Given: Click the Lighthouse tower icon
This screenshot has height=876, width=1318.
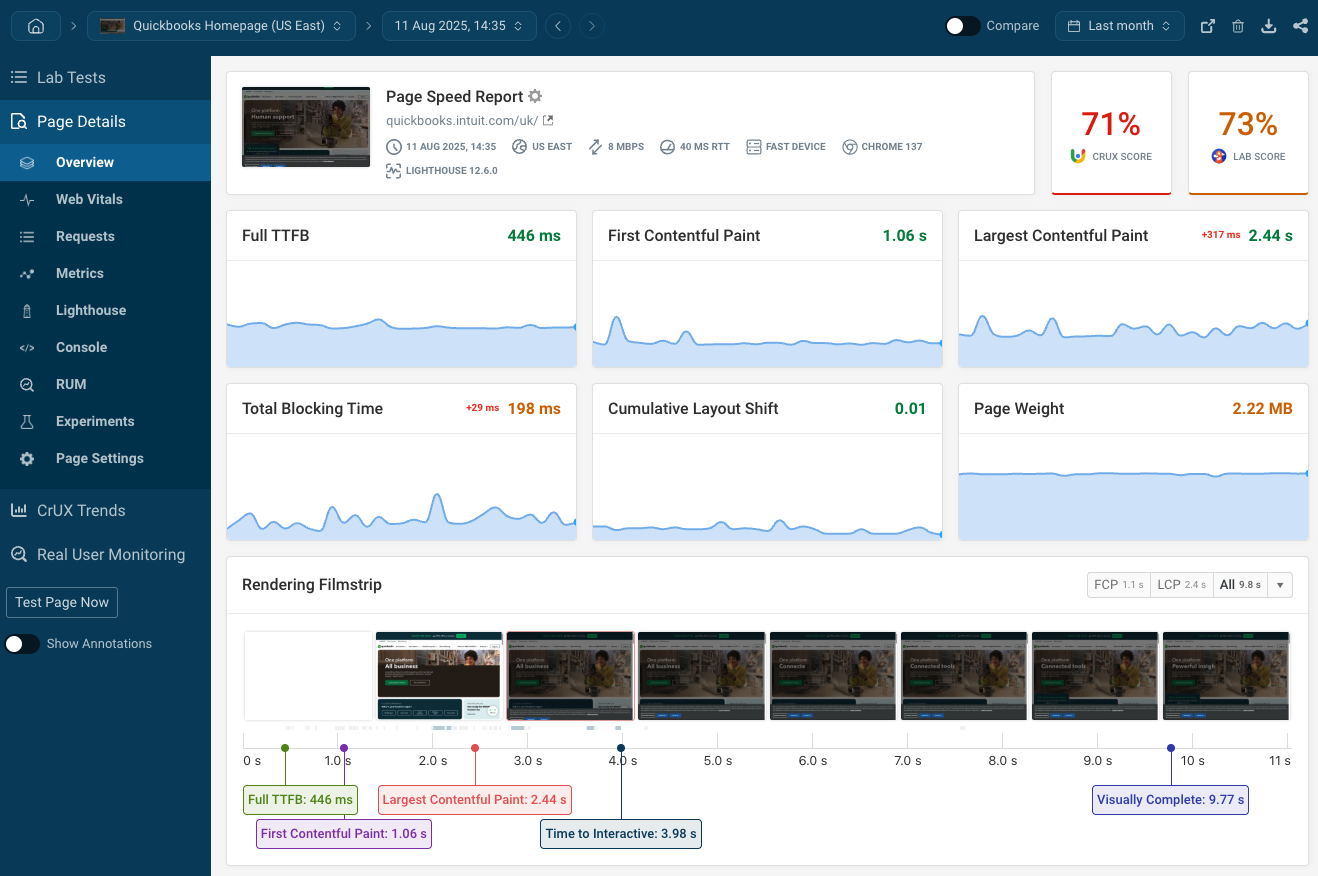Looking at the screenshot, I should click(x=27, y=311).
